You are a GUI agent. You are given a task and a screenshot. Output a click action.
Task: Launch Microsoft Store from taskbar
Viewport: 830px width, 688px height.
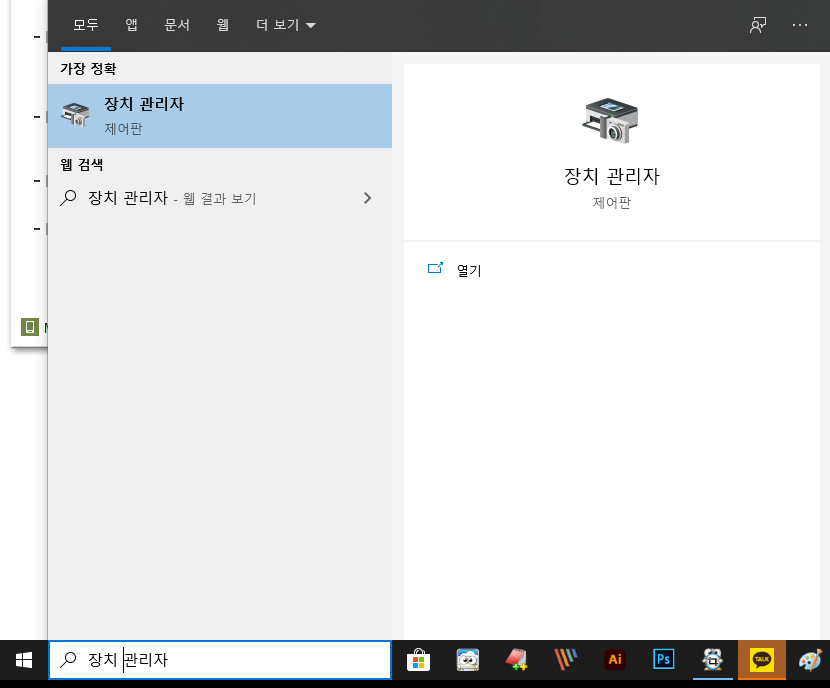tap(418, 660)
